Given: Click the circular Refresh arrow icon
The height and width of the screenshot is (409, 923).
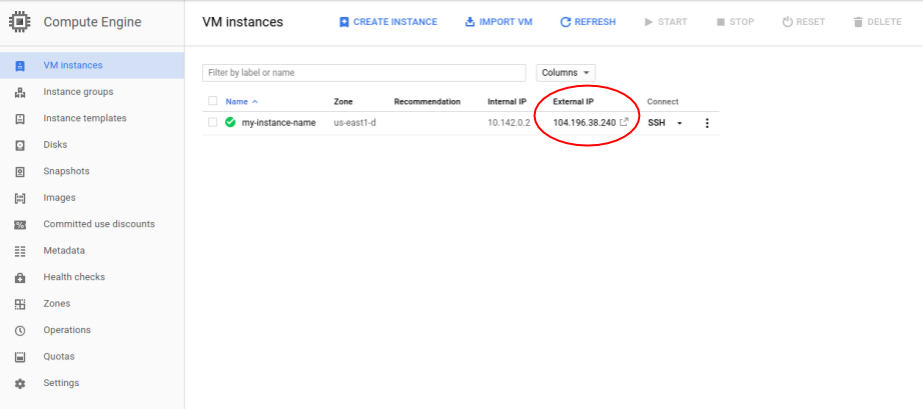Looking at the screenshot, I should pos(565,22).
